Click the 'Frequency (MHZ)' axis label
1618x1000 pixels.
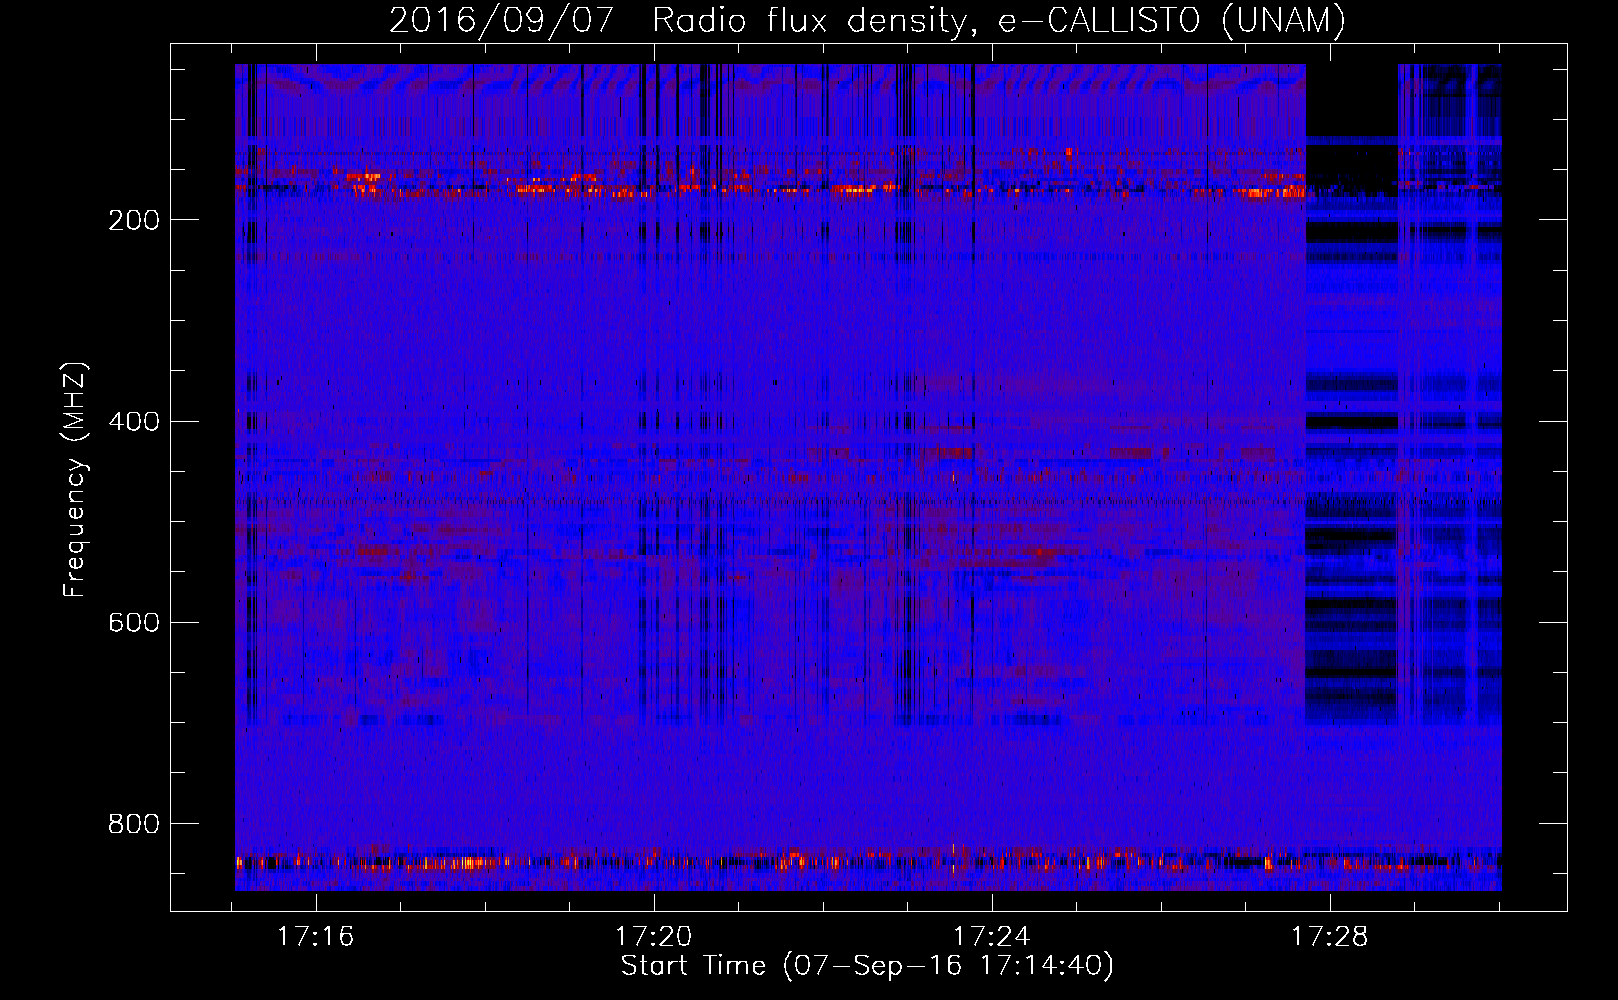(x=75, y=479)
